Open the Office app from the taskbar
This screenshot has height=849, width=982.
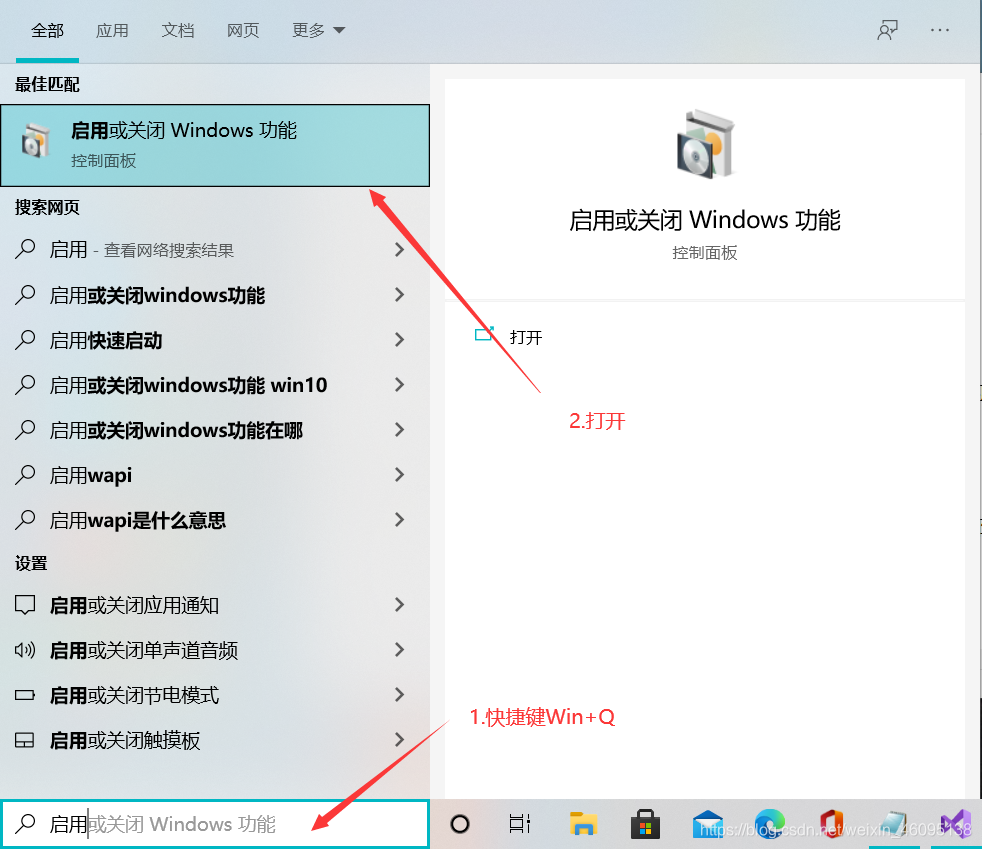tap(831, 824)
